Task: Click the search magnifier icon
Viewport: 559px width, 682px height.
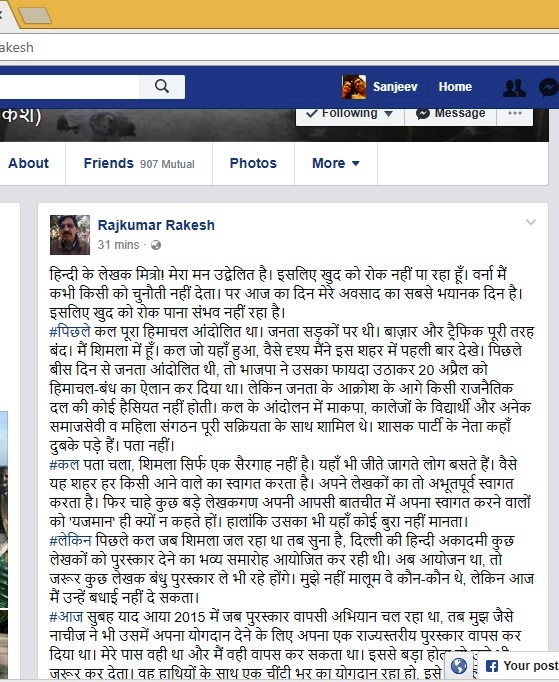Action: point(162,87)
